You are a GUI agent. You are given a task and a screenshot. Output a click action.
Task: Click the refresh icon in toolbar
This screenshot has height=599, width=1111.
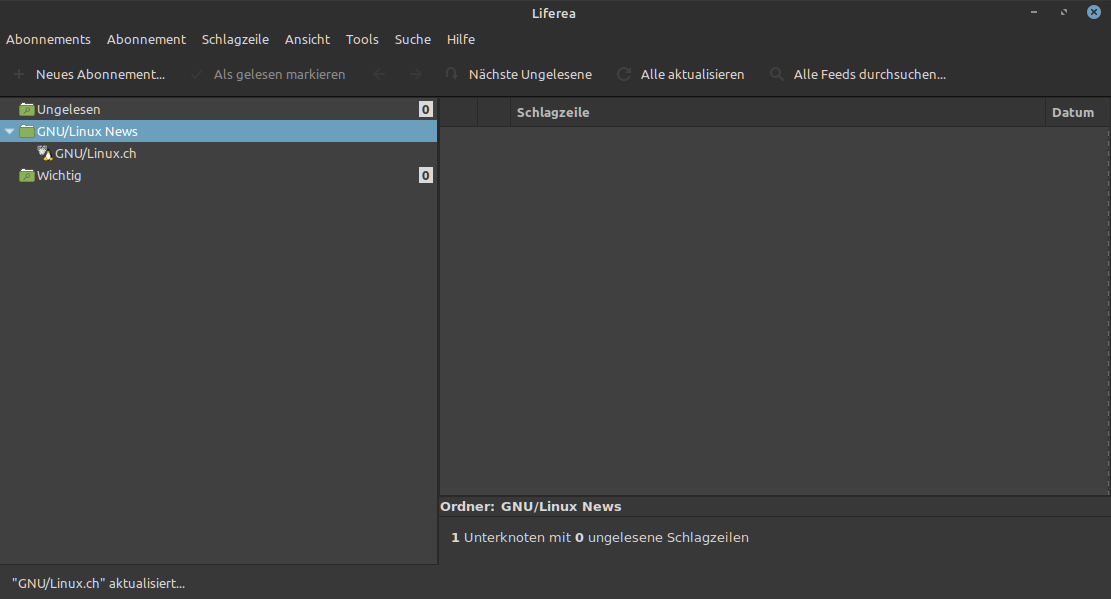coord(624,74)
